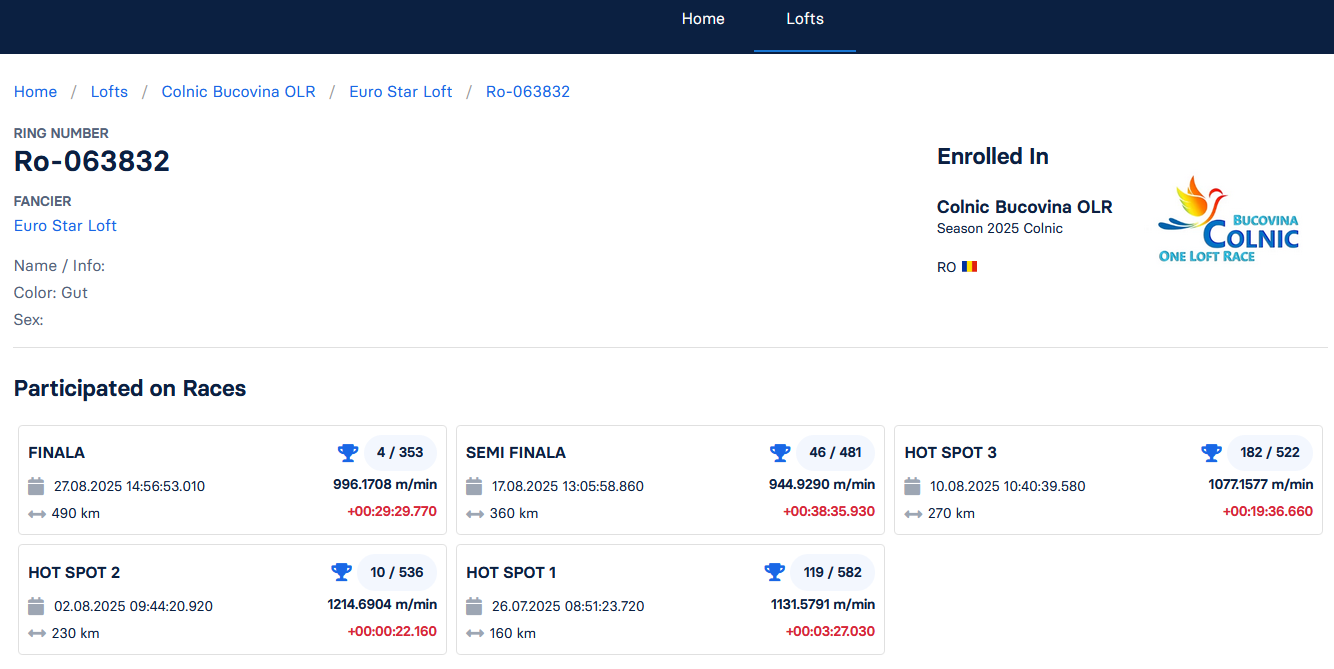Click the calendar icon in HOT SPOT 1 card
1334x669 pixels.
475,607
